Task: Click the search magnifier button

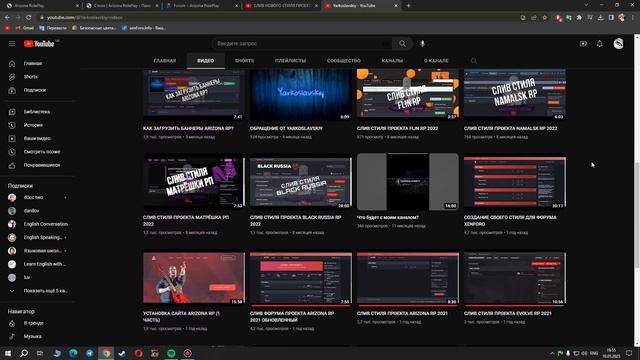Action: coord(402,44)
